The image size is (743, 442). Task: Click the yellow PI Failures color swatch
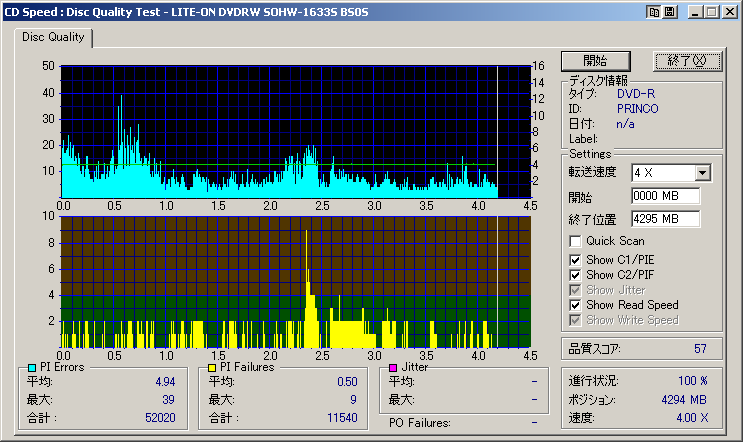tap(212, 368)
